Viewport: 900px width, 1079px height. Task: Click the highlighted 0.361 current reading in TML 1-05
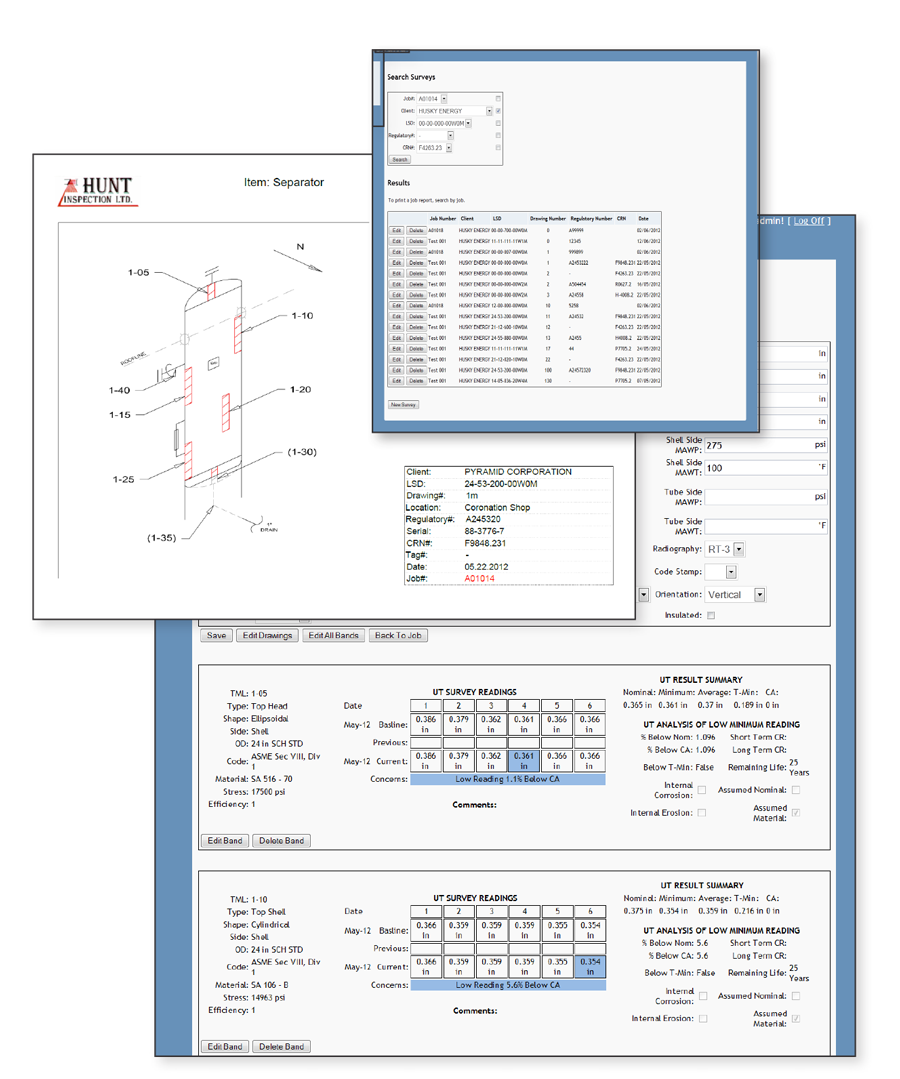(x=524, y=761)
